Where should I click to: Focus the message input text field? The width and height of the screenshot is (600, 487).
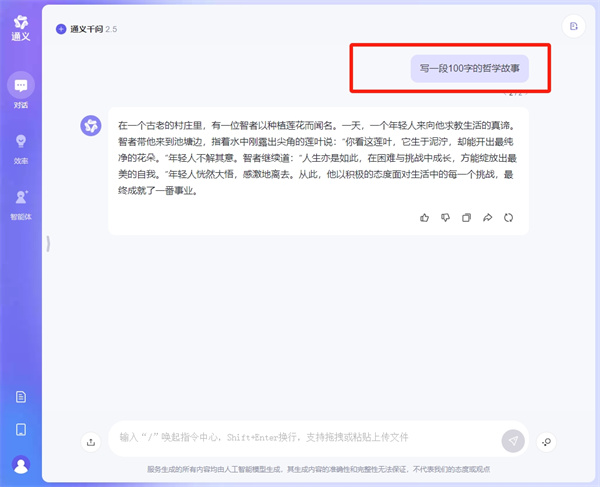pyautogui.click(x=300, y=437)
